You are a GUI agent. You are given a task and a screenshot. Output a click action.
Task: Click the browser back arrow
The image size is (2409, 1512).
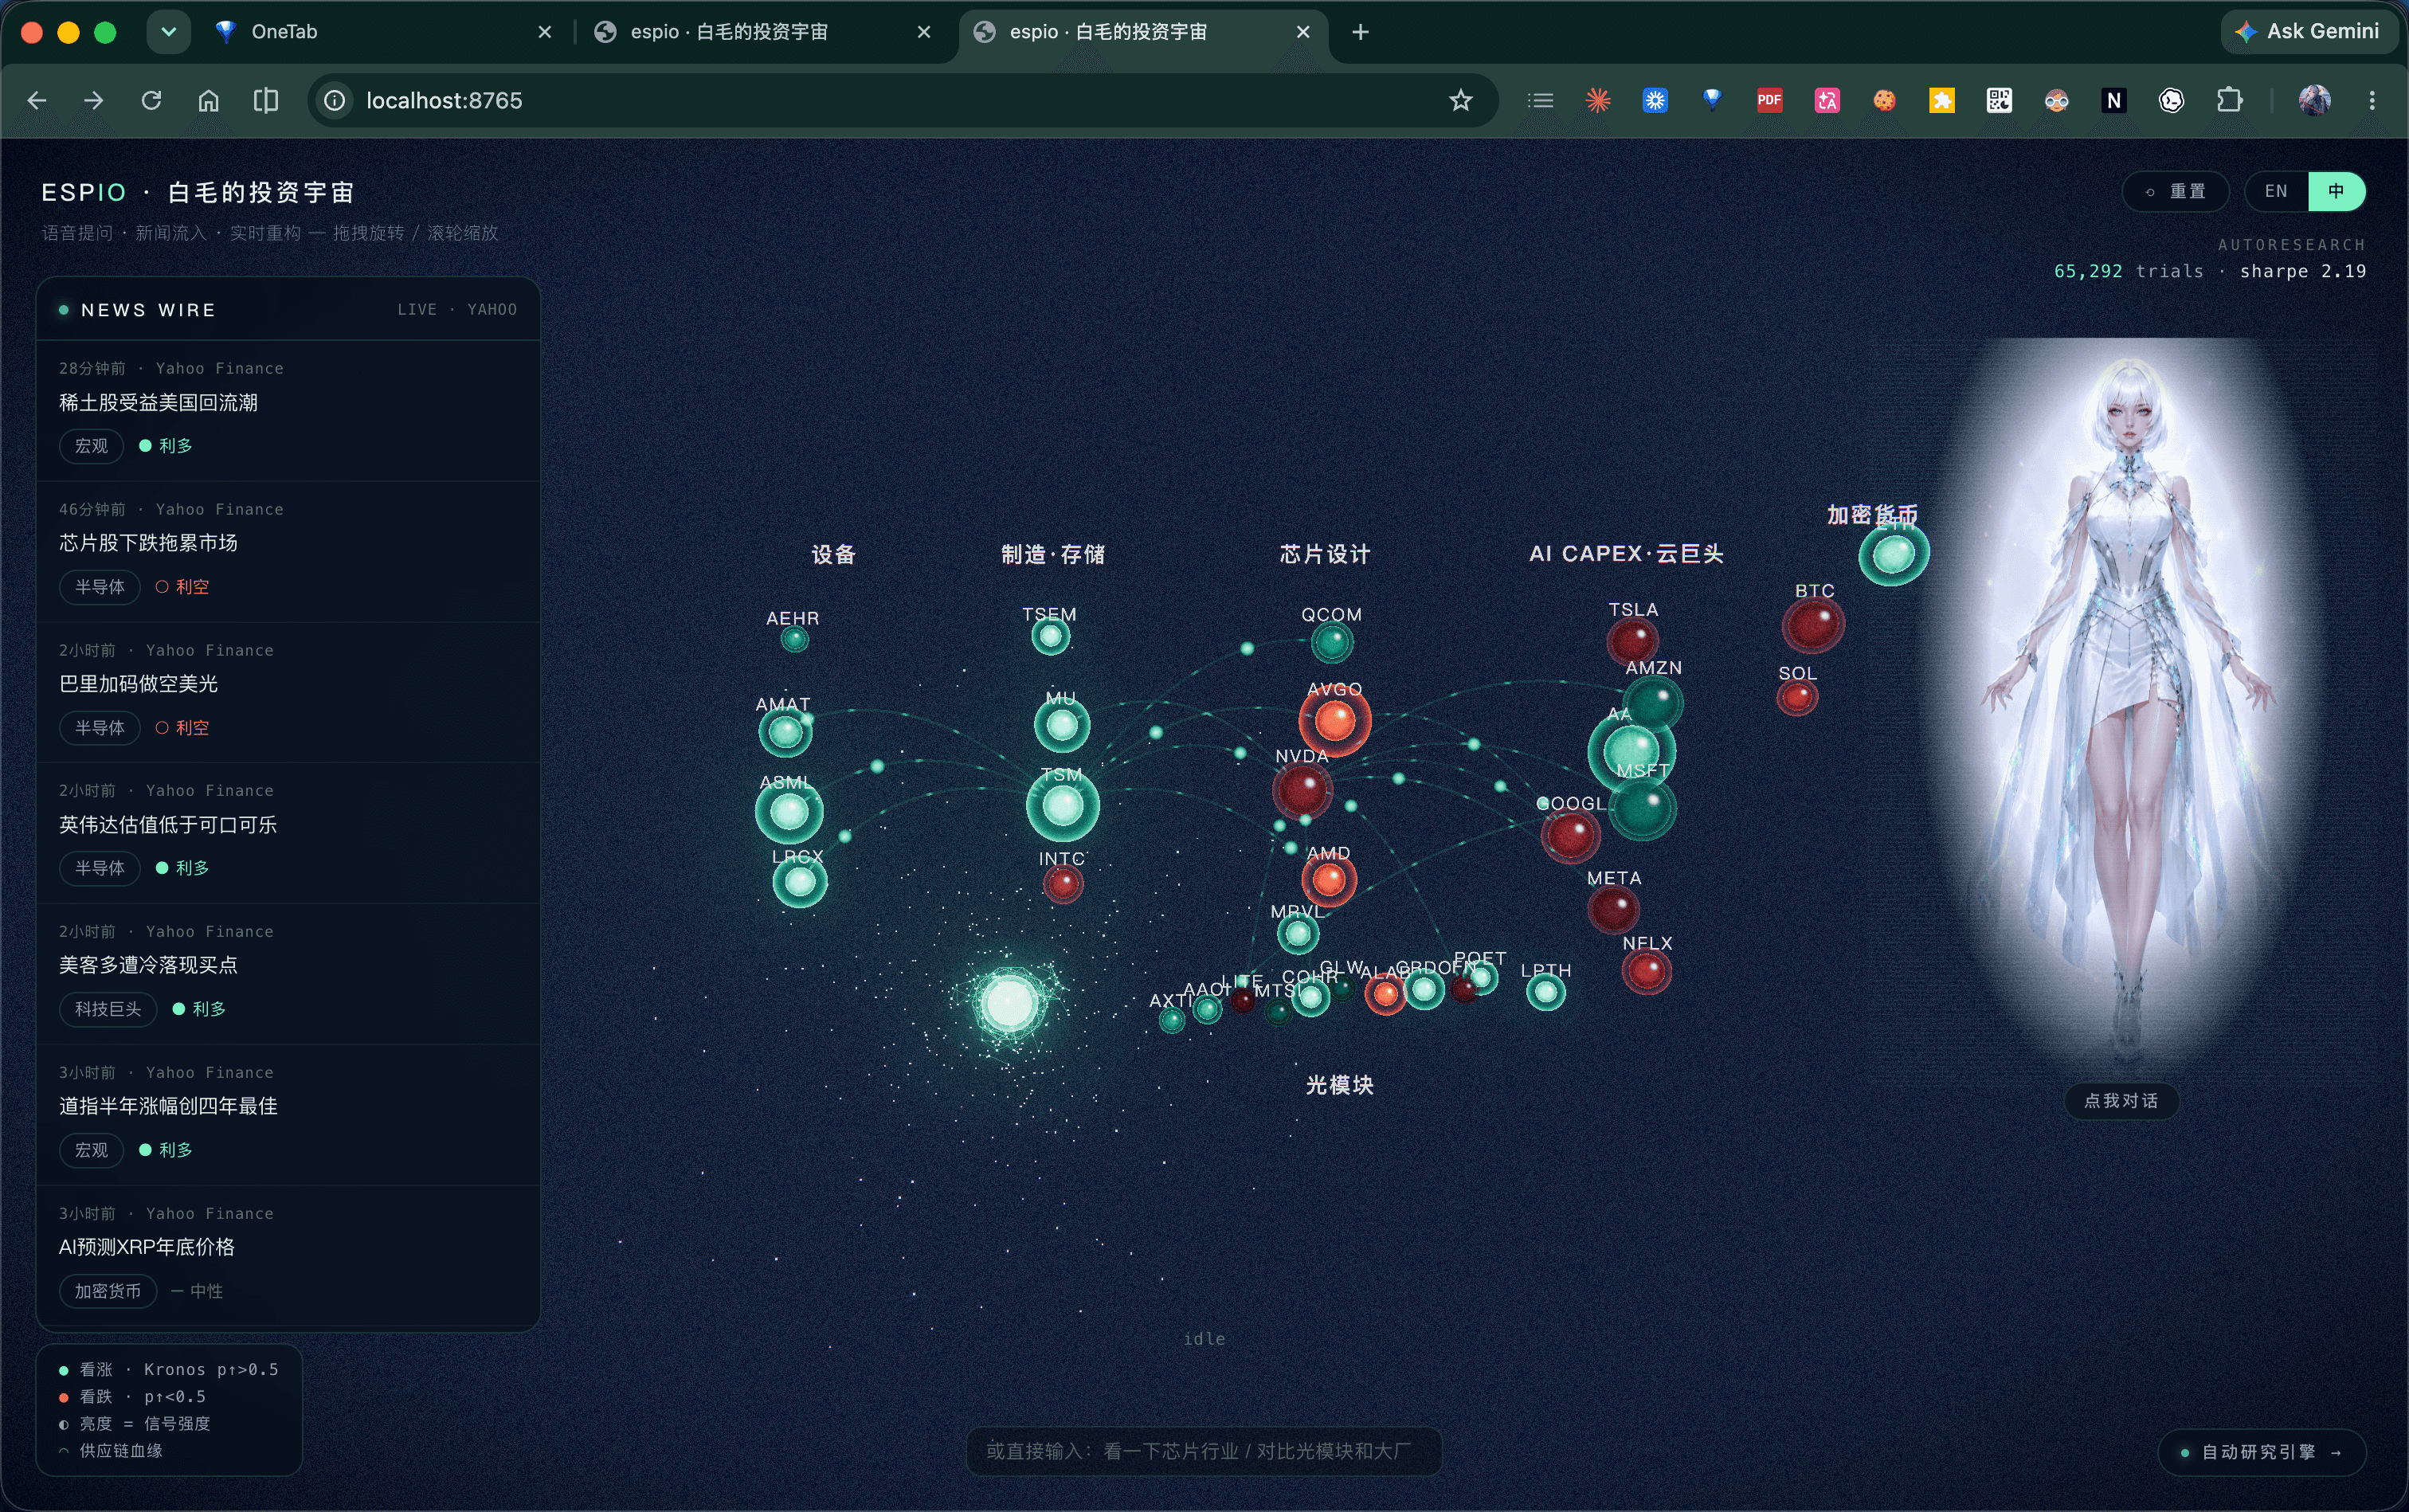tap(37, 100)
